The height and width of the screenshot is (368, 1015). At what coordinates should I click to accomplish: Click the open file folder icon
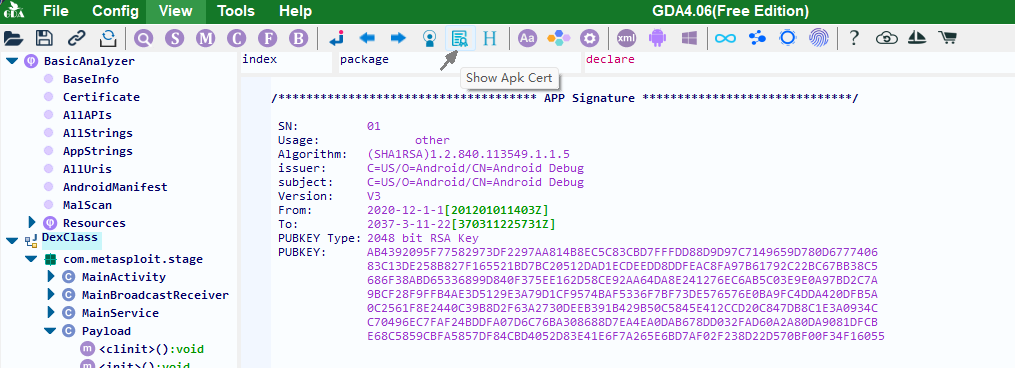pyautogui.click(x=14, y=38)
